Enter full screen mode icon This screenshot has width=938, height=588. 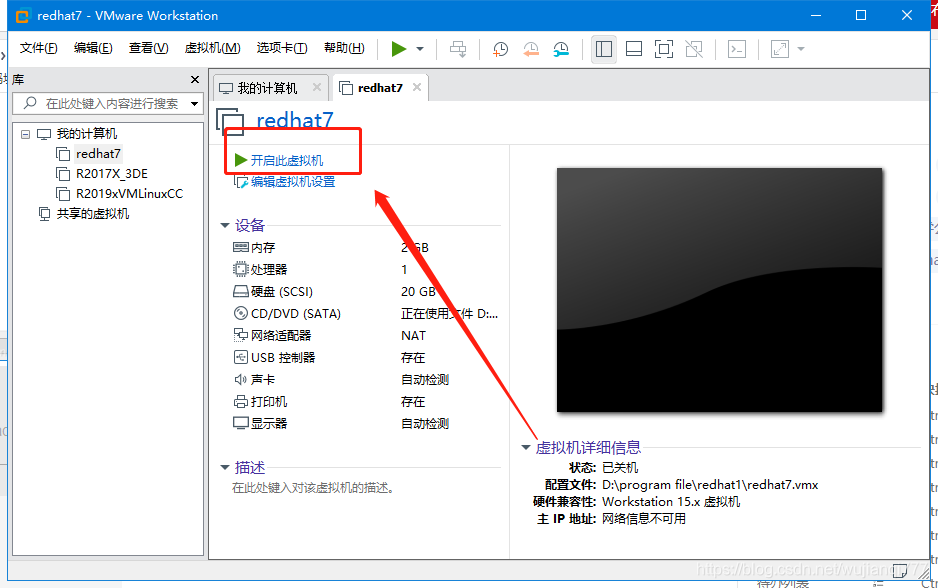click(663, 49)
